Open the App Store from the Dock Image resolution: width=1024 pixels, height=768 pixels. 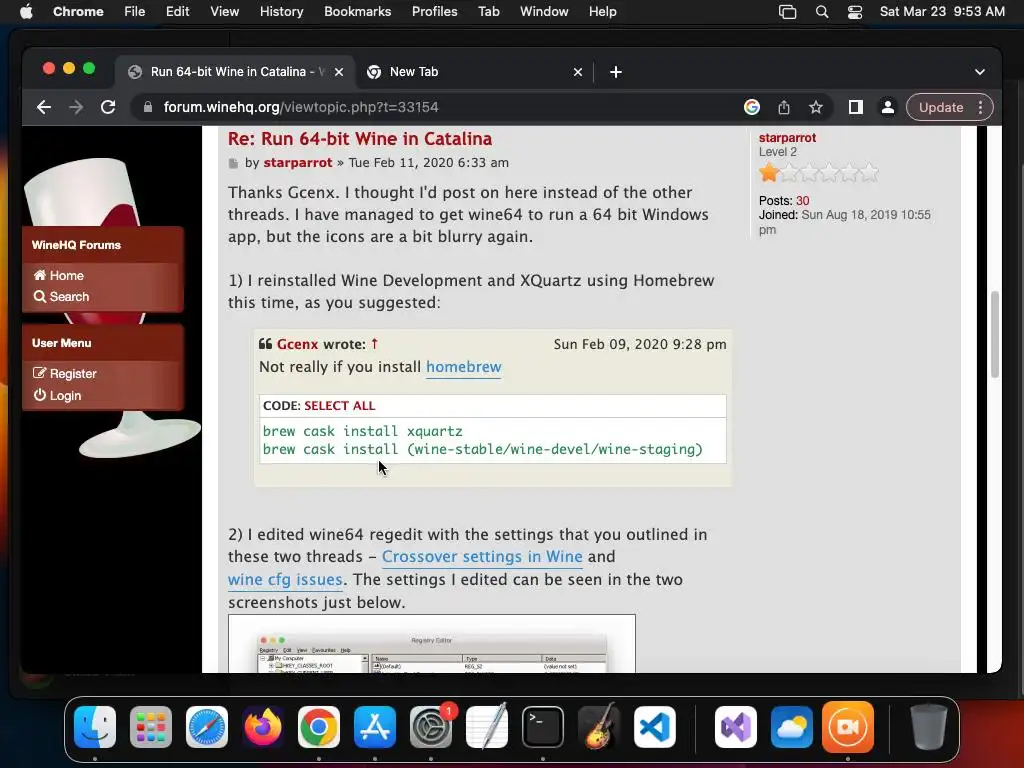[375, 727]
